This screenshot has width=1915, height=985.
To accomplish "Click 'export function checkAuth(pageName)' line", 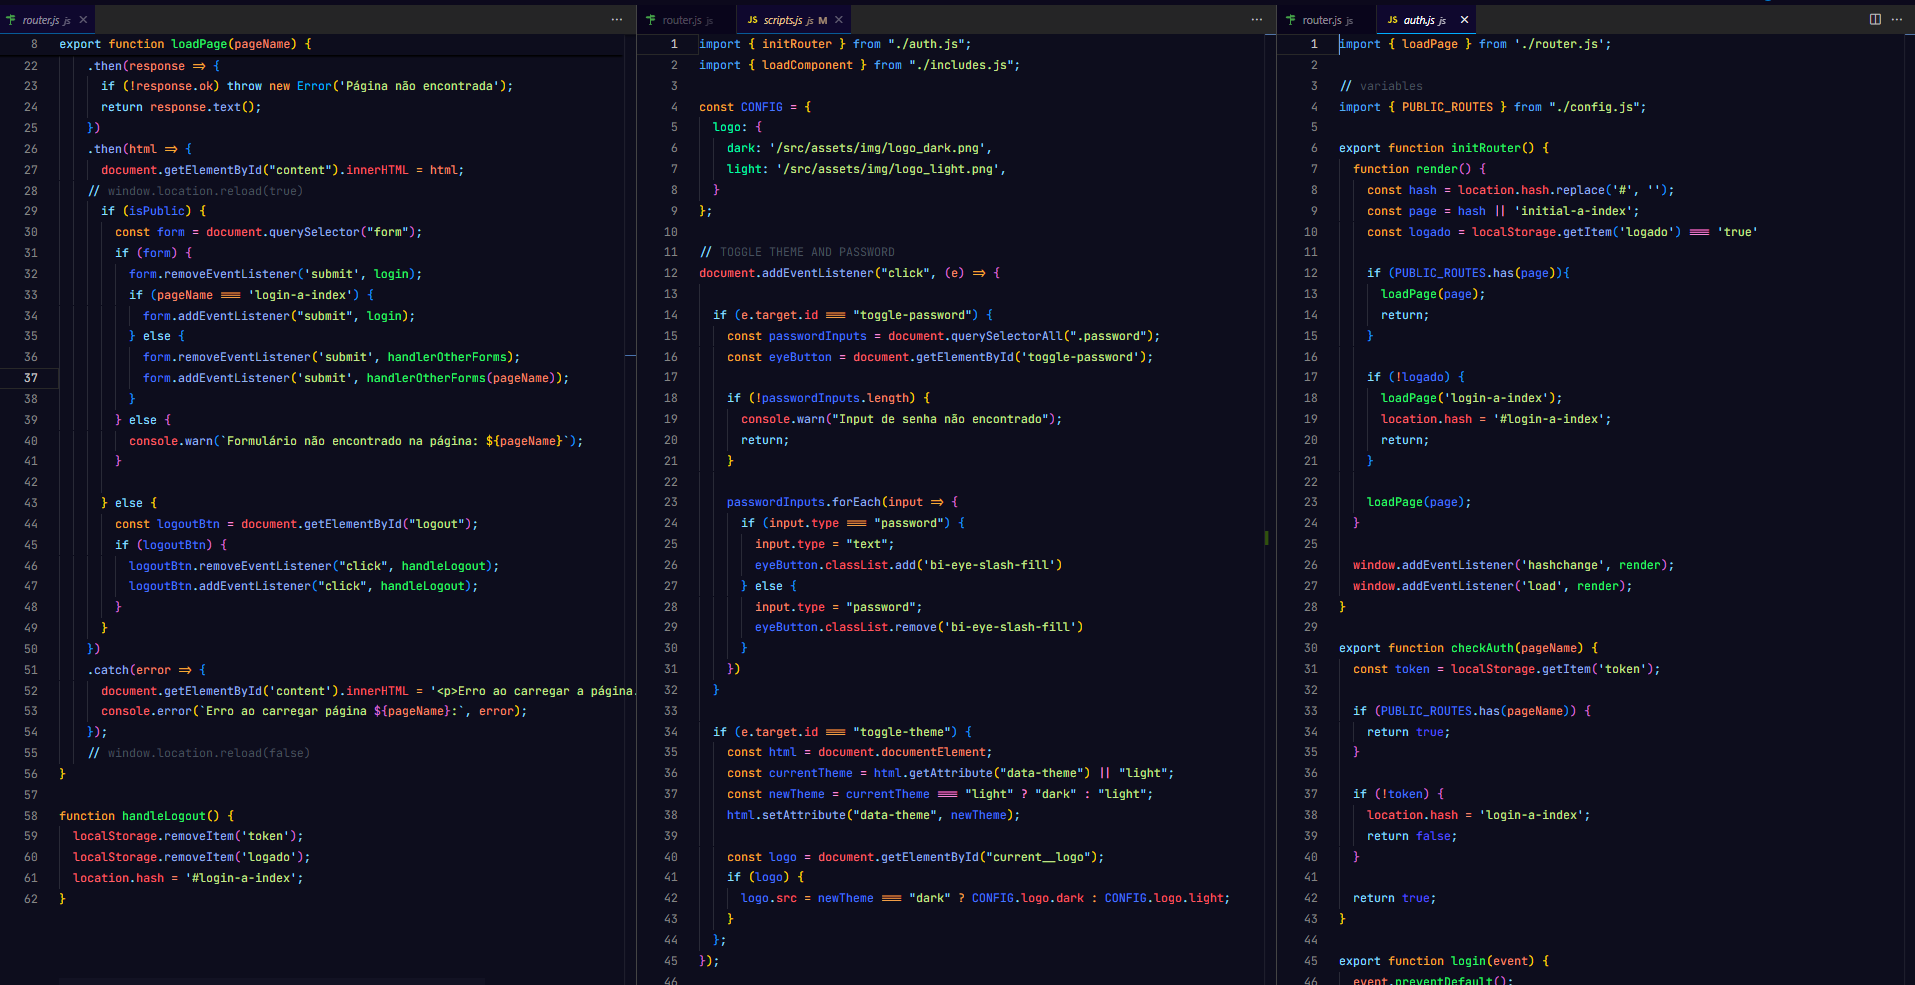I will (x=1462, y=648).
